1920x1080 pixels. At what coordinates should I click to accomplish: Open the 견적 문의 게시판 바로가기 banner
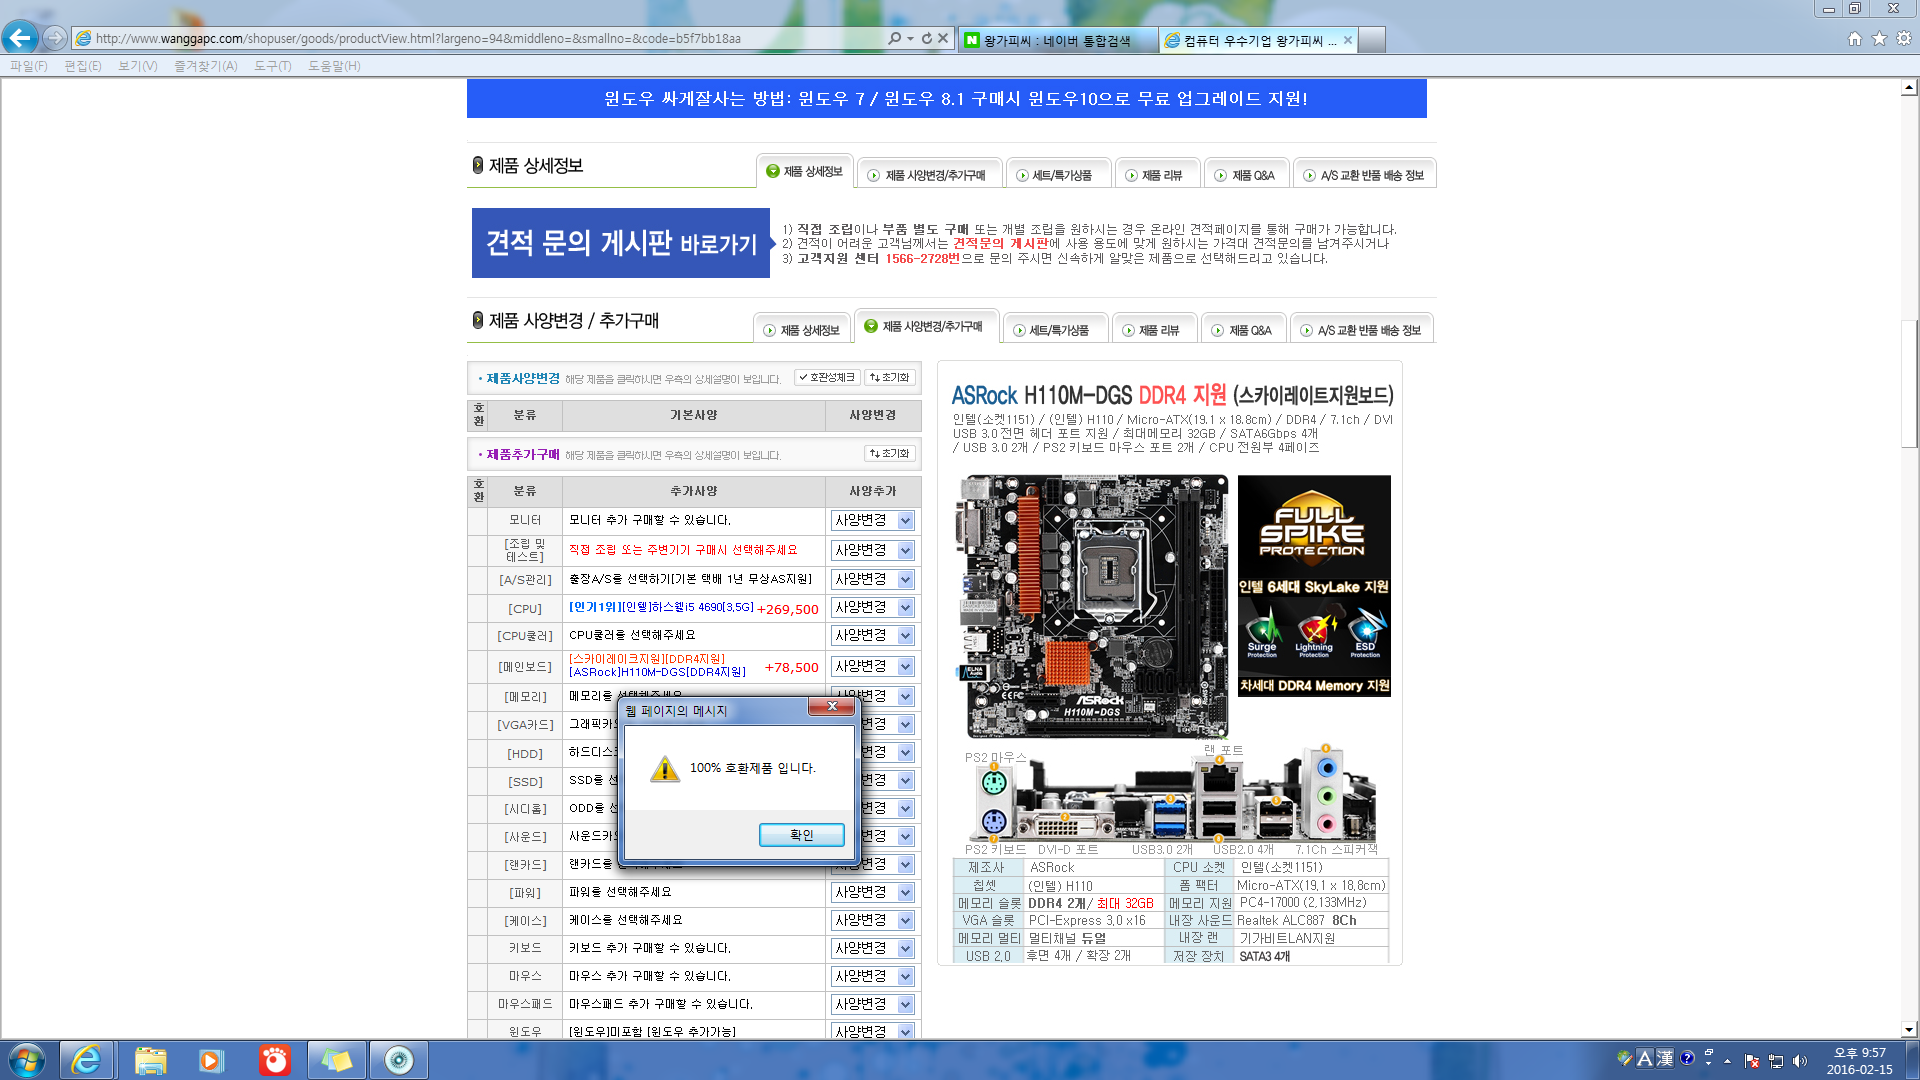point(621,243)
